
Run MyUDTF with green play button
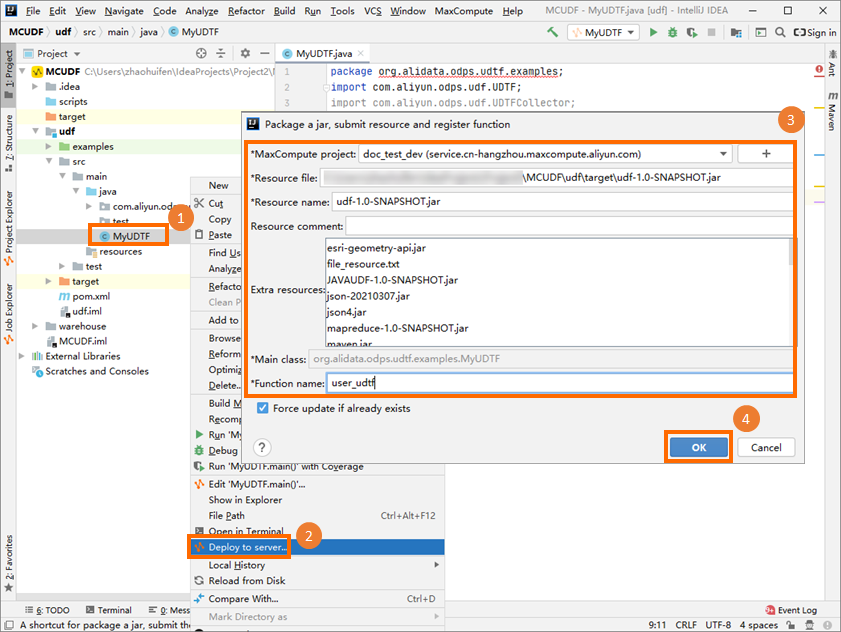tap(653, 32)
